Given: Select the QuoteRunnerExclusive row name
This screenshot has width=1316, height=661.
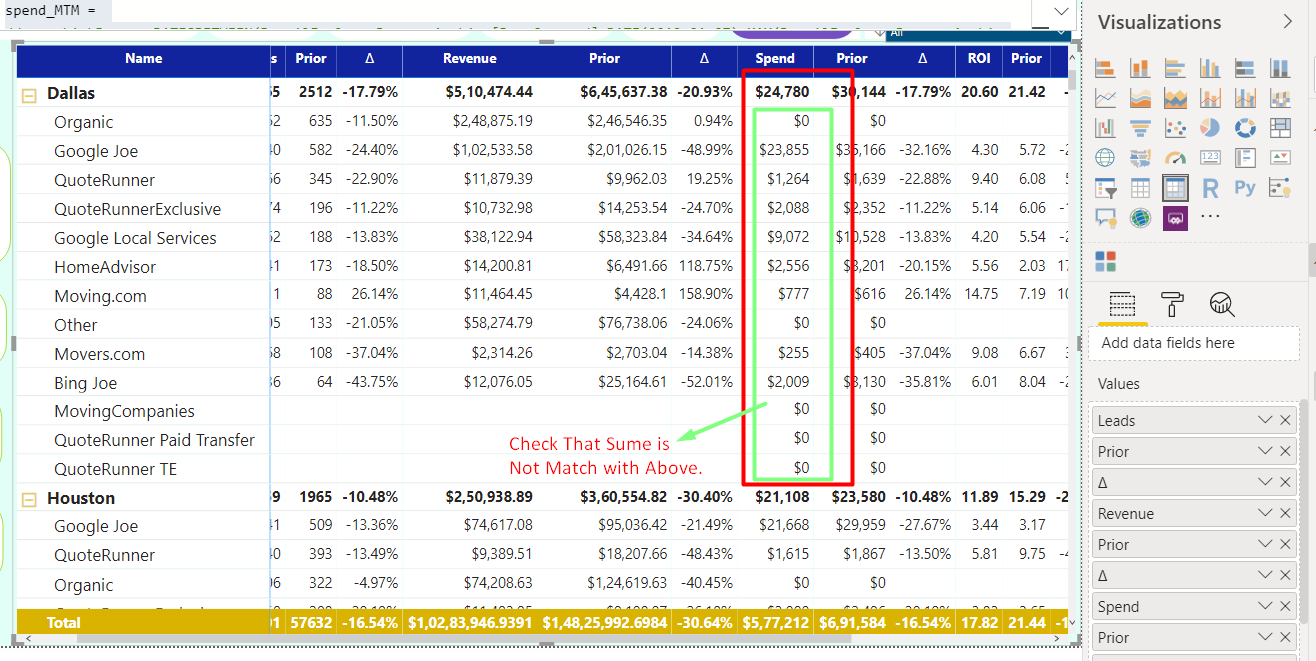Looking at the screenshot, I should [137, 209].
